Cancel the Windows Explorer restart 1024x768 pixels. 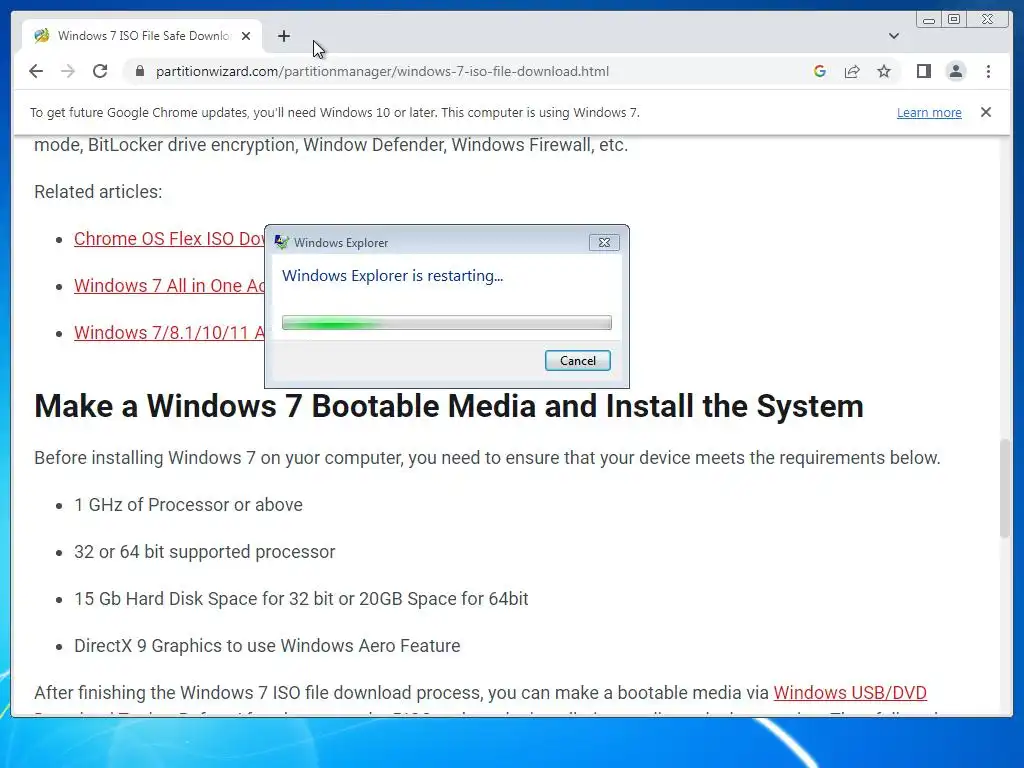point(577,360)
